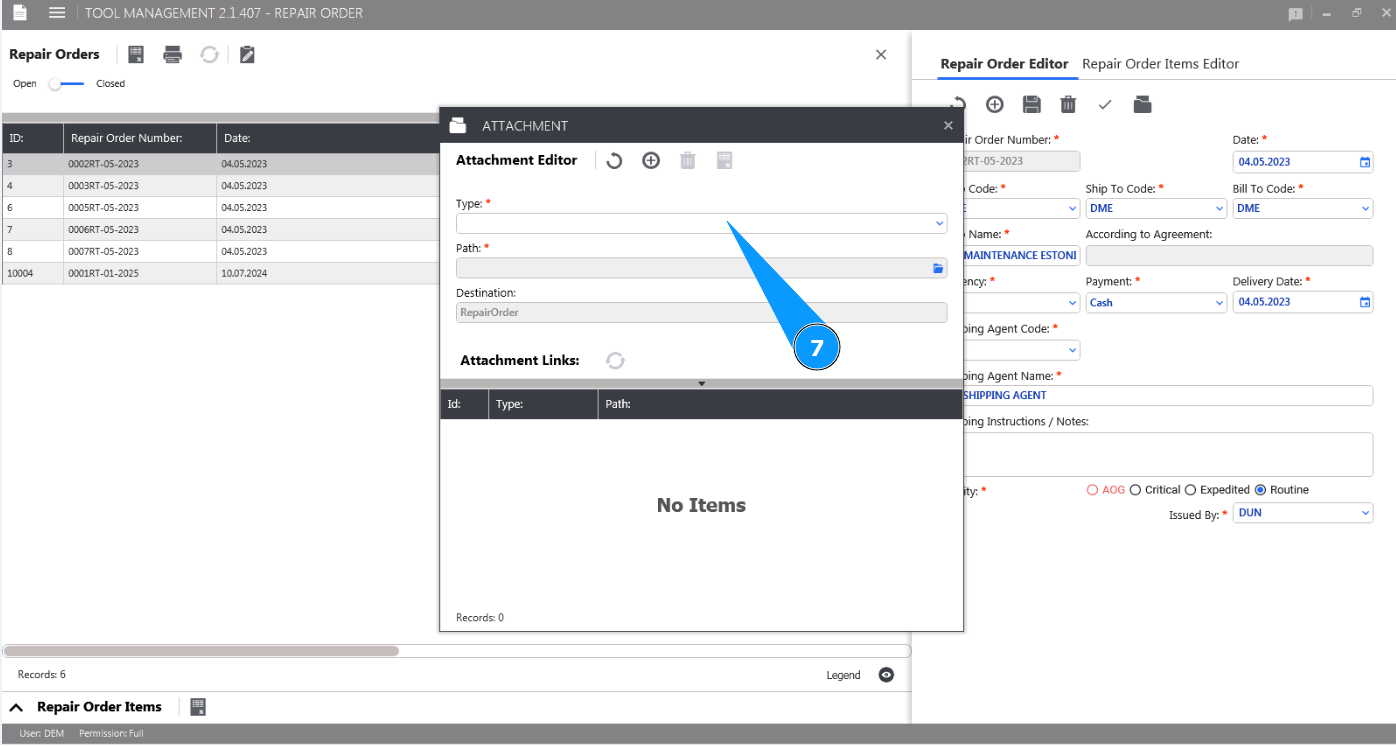
Task: Open the clipboard edit icon in Repair Orders toolbar
Action: (247, 55)
